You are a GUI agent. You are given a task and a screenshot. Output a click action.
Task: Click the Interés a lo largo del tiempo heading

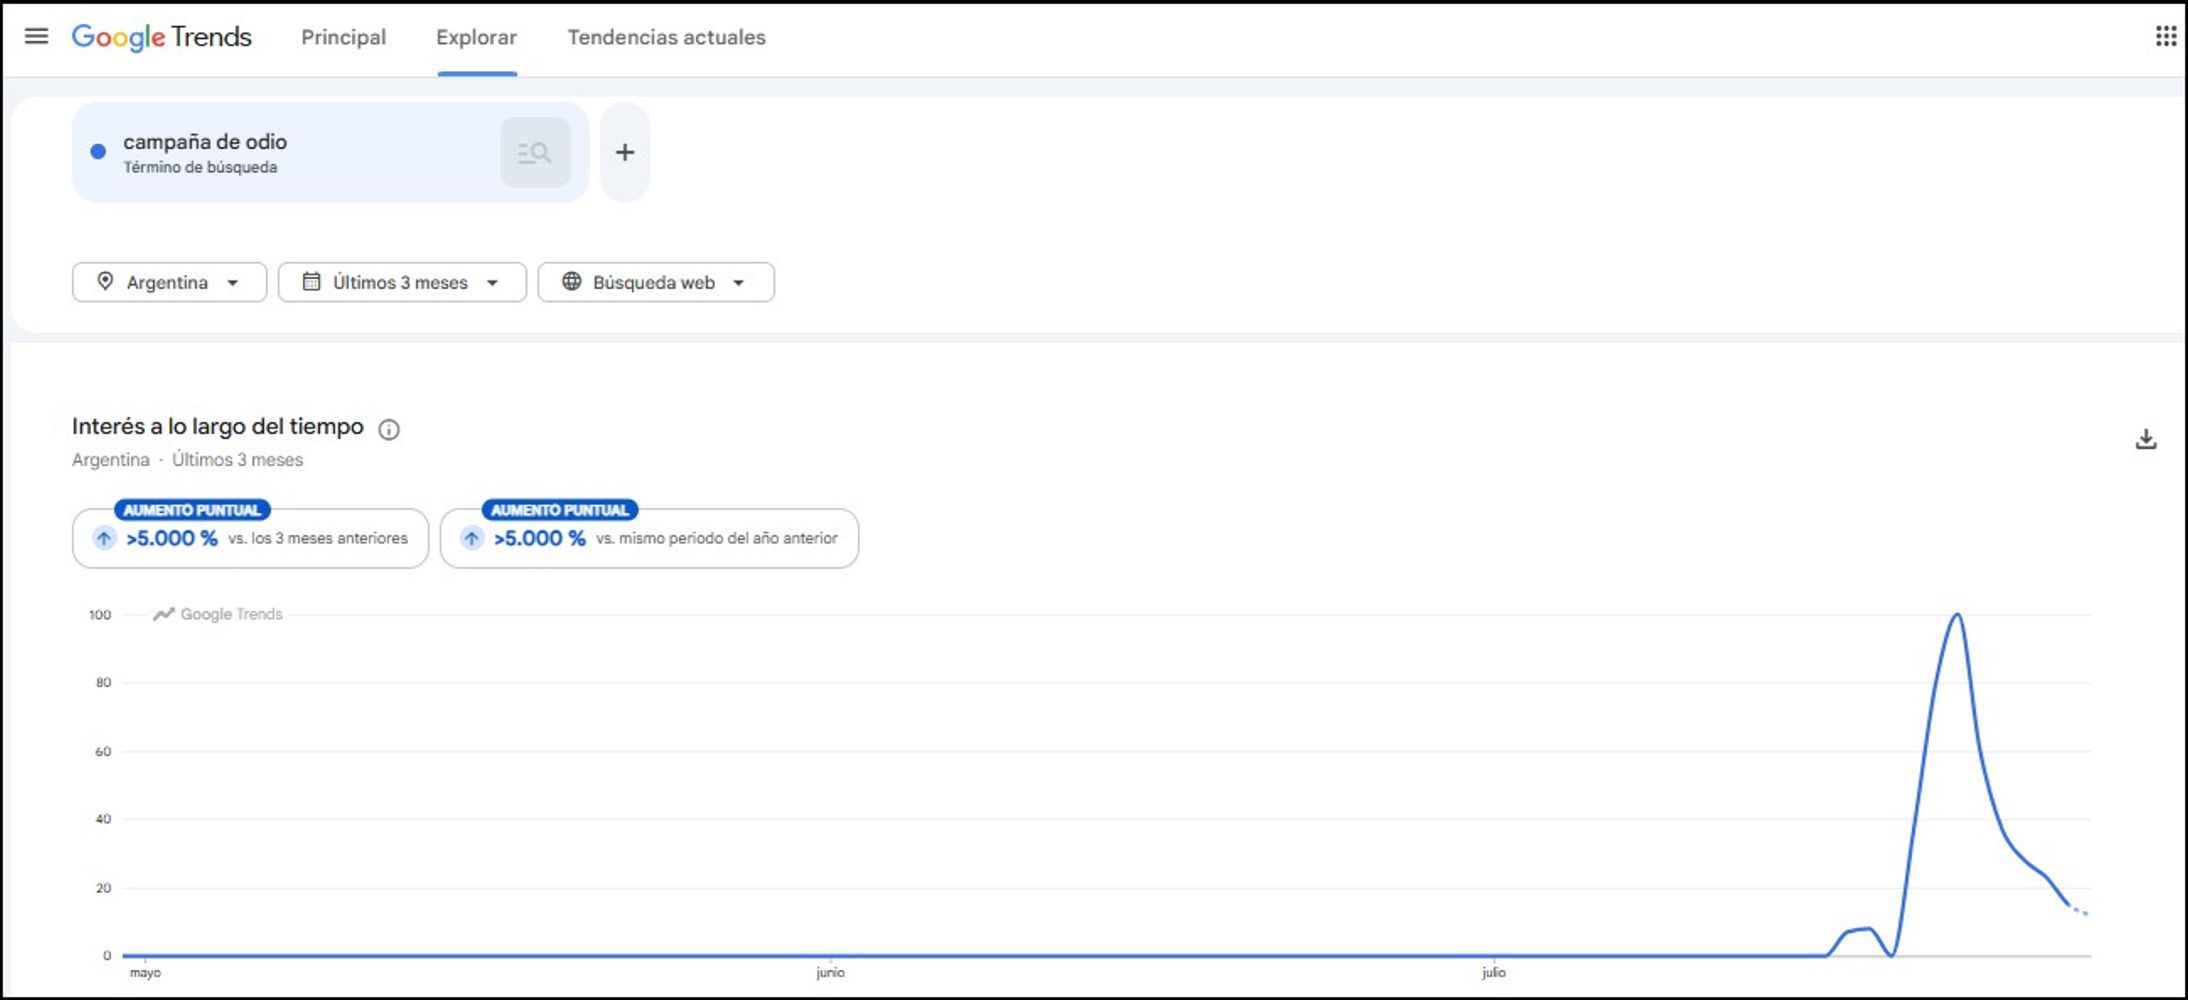point(217,427)
